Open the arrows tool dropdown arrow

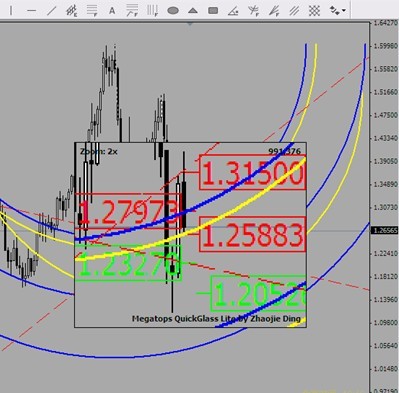[x=344, y=11]
